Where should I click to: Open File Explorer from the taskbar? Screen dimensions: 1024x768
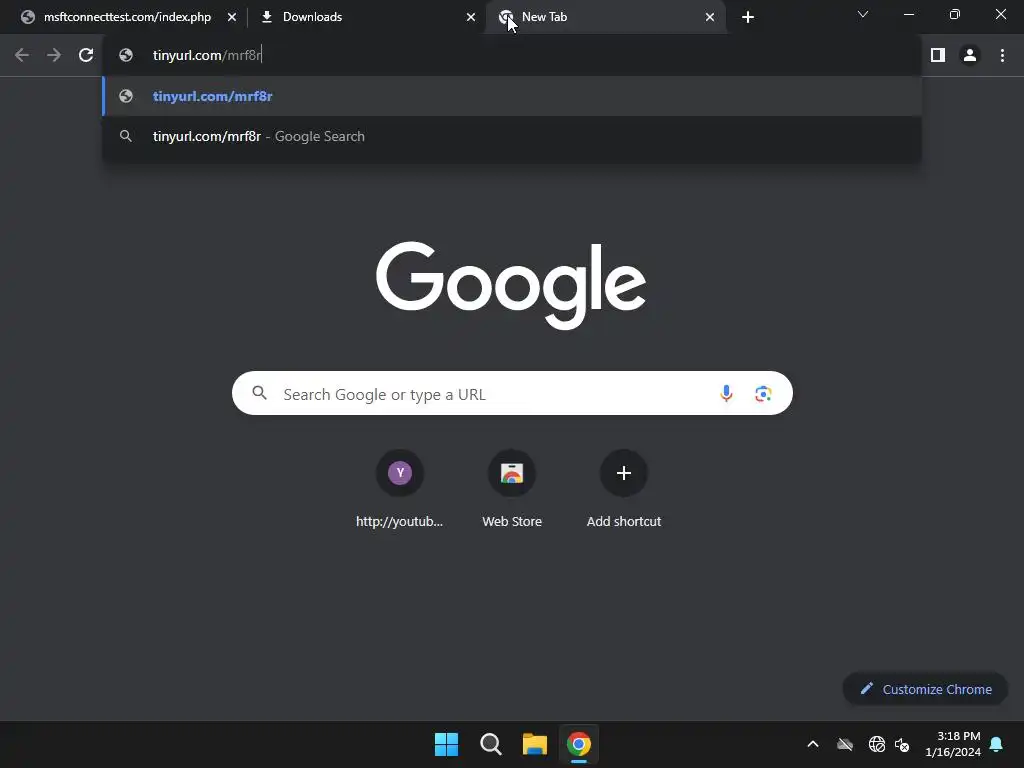click(x=535, y=744)
